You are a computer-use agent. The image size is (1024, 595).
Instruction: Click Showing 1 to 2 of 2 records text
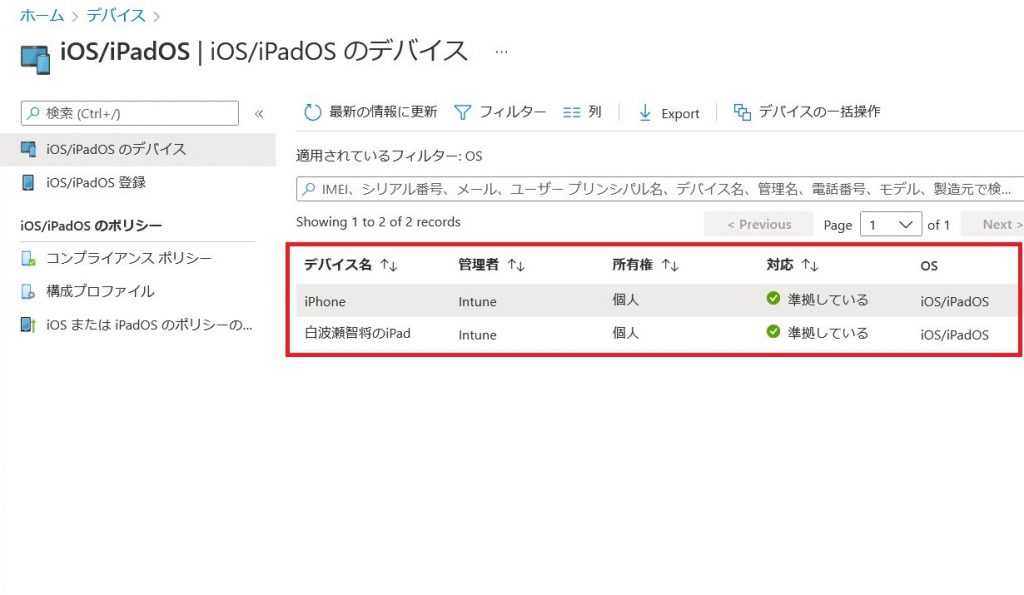378,222
